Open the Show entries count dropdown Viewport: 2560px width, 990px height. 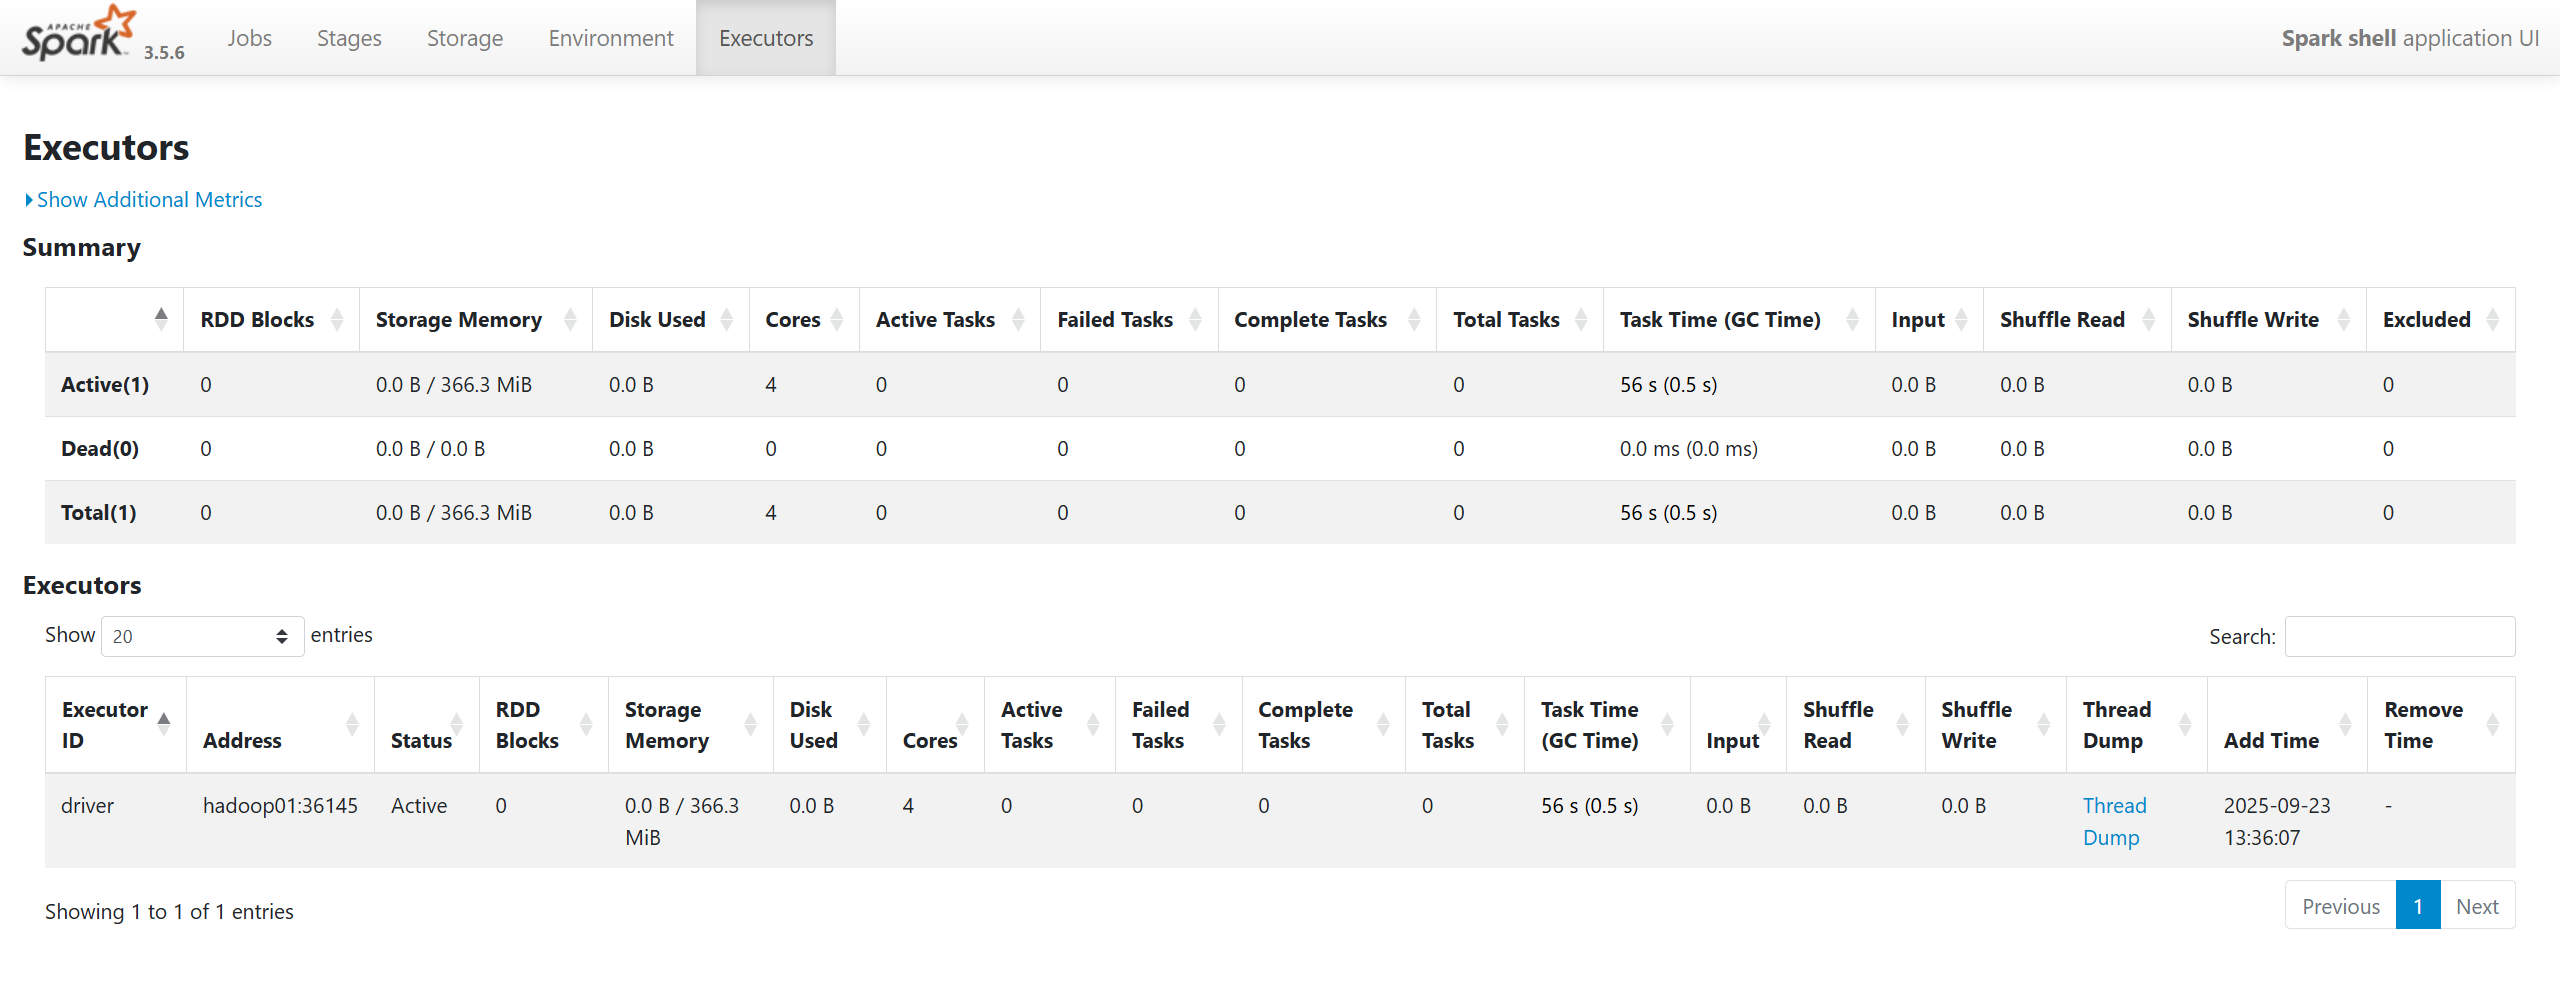click(x=202, y=636)
